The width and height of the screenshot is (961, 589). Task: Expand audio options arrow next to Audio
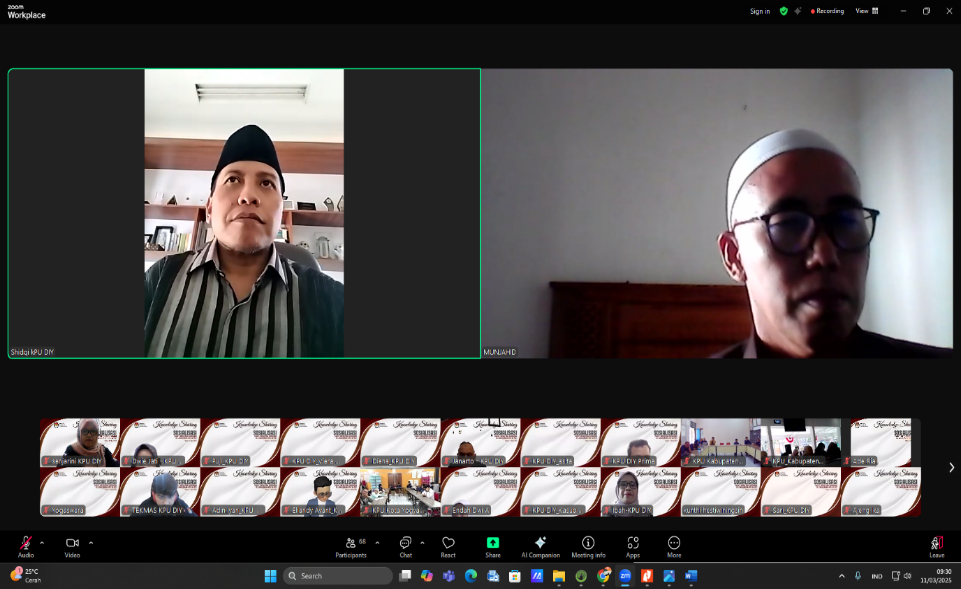click(42, 543)
